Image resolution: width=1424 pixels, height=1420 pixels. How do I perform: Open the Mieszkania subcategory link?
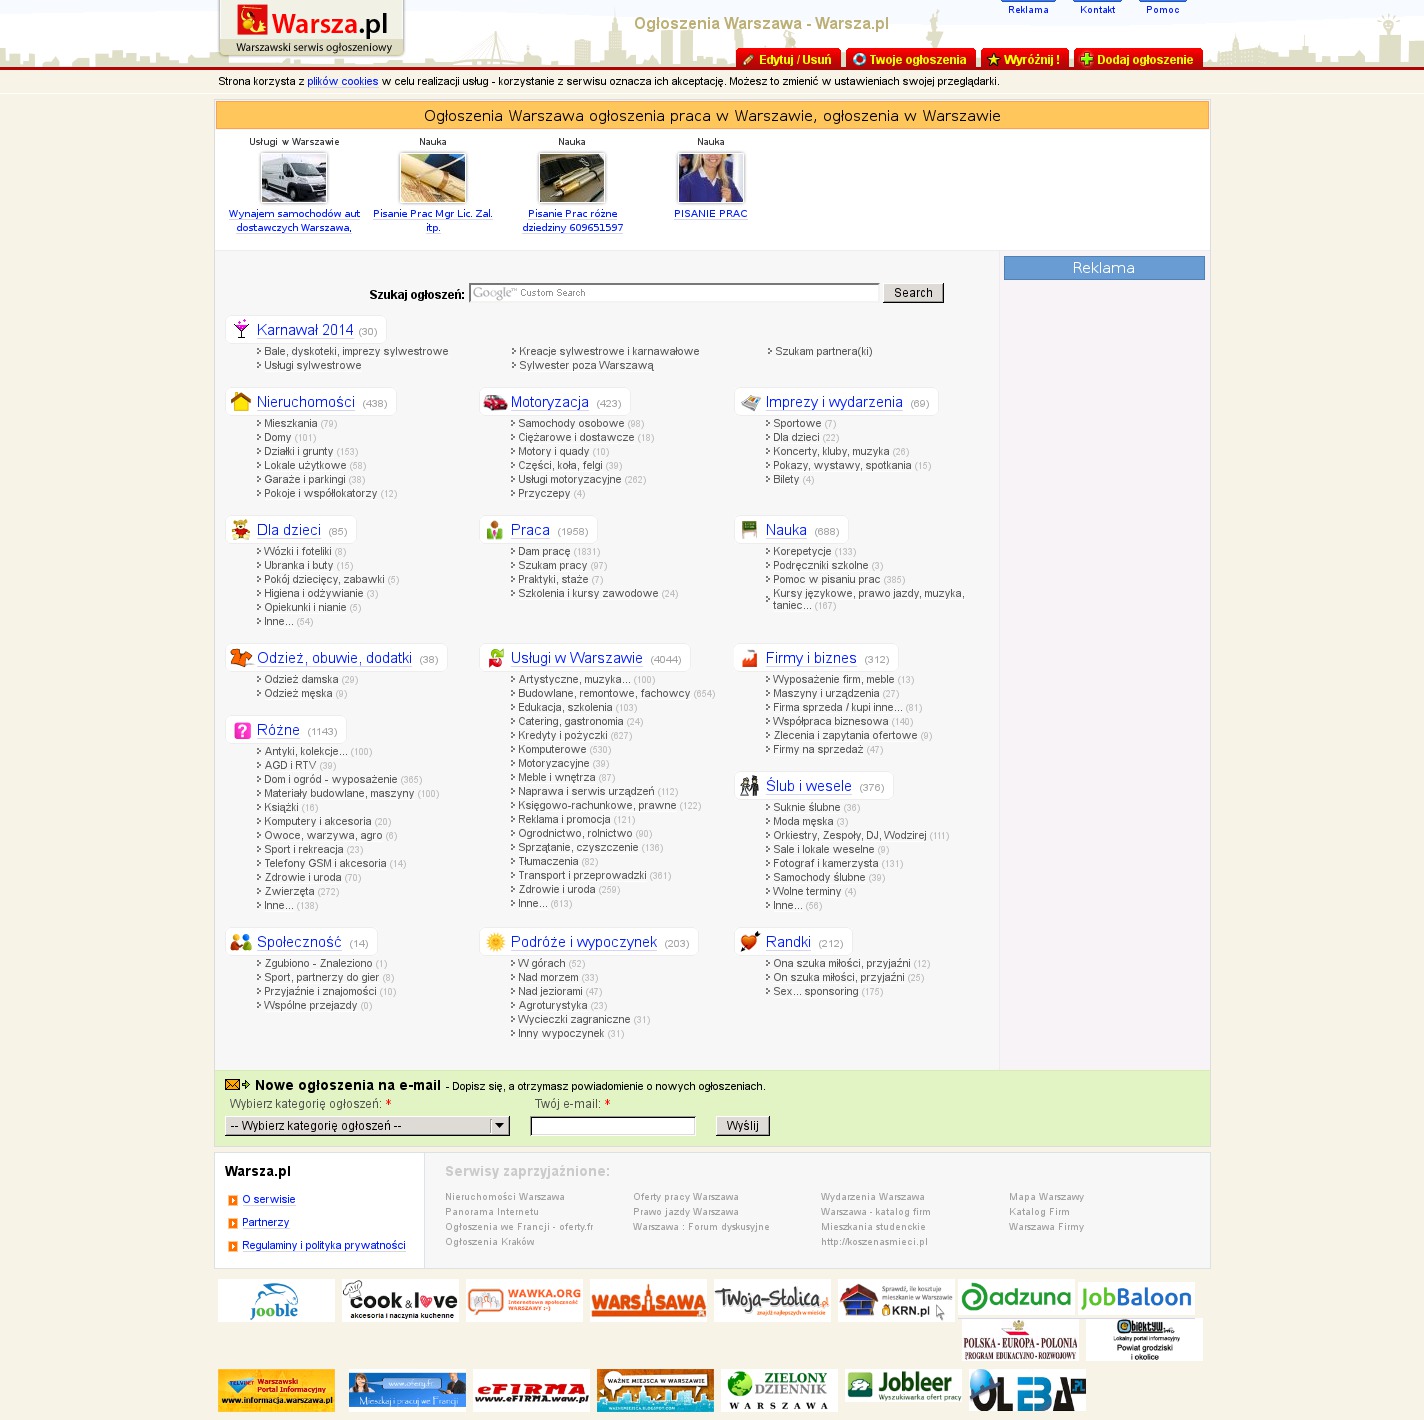(290, 424)
